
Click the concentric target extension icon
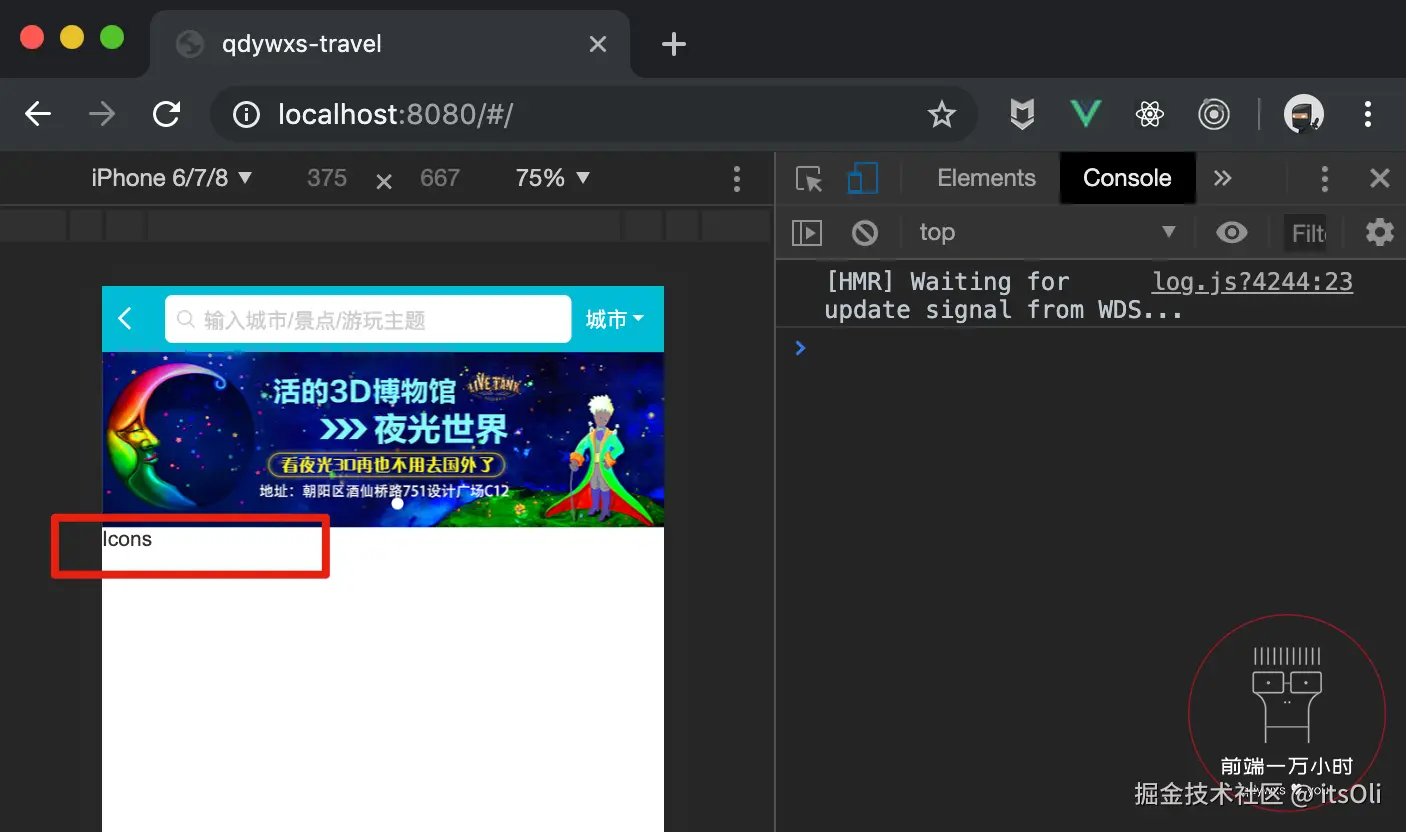pyautogui.click(x=1214, y=115)
